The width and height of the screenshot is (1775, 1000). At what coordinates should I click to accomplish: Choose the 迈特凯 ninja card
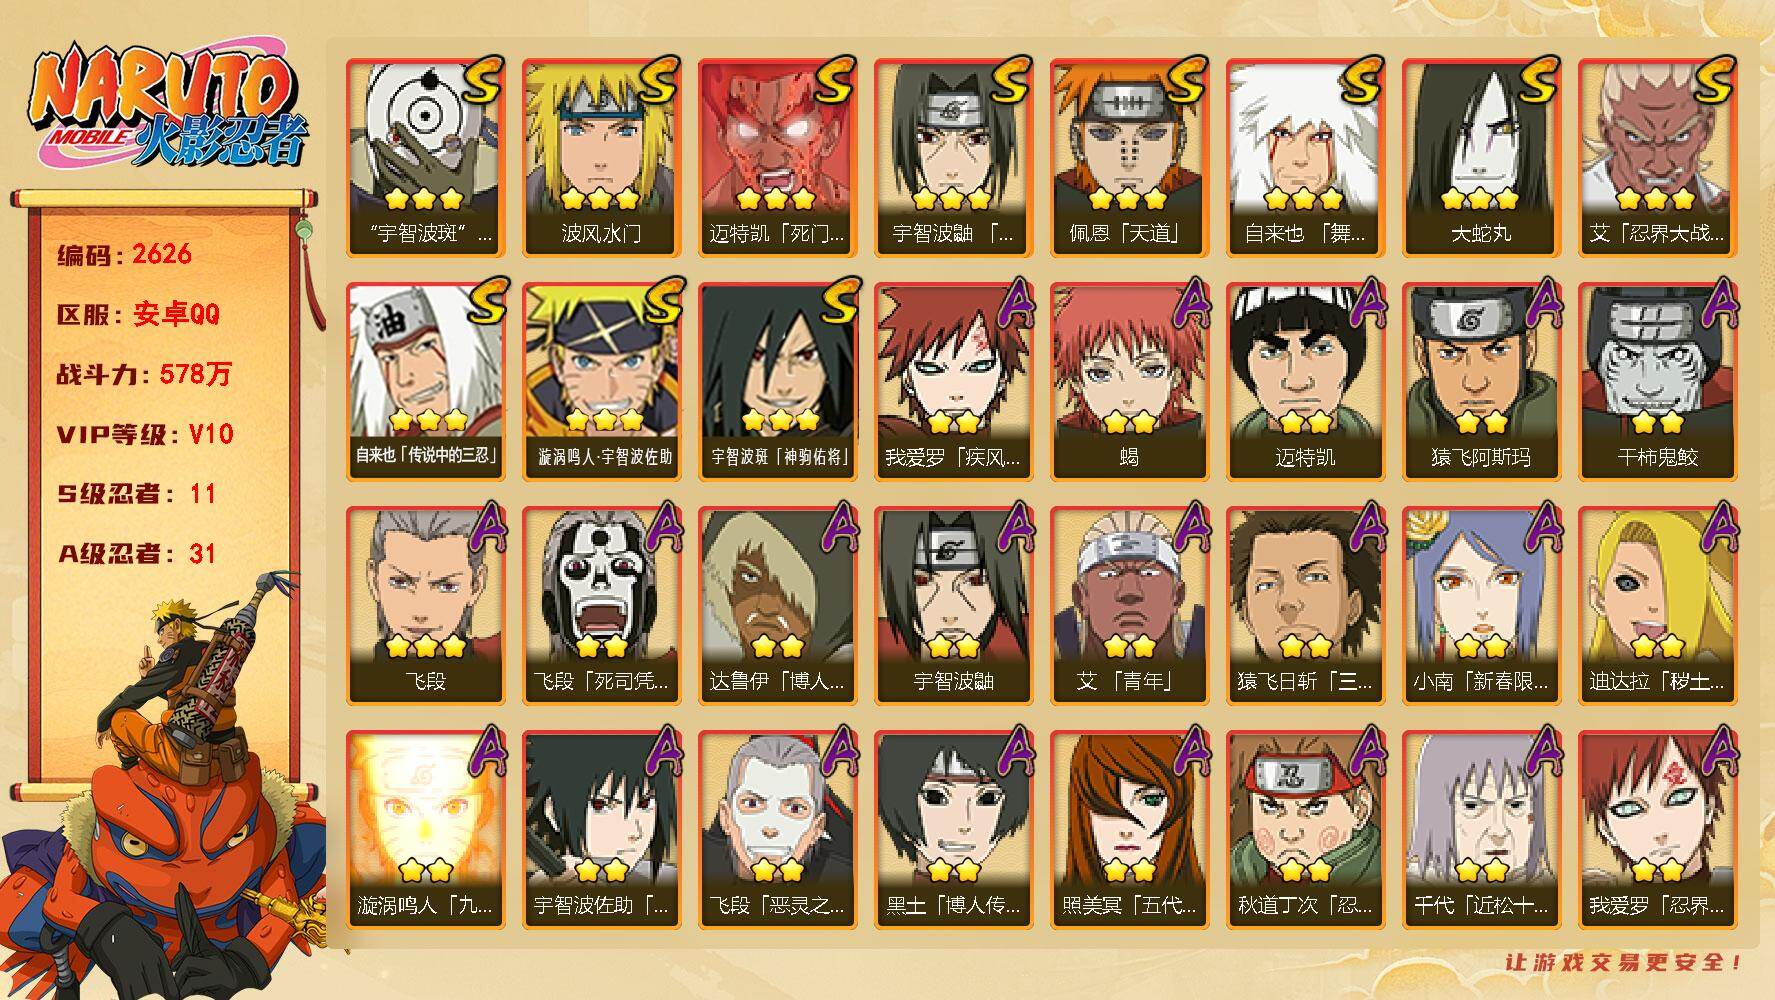pyautogui.click(x=1305, y=381)
